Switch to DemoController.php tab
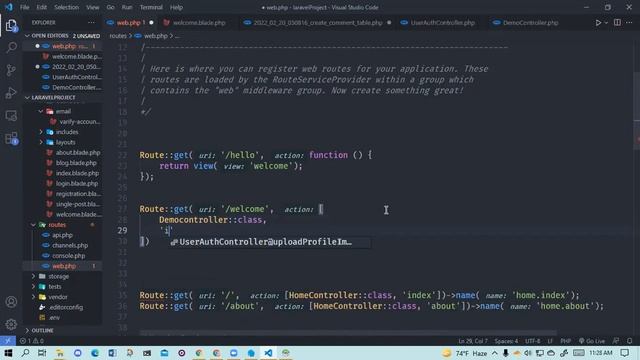This screenshot has width=640, height=360. (530, 23)
